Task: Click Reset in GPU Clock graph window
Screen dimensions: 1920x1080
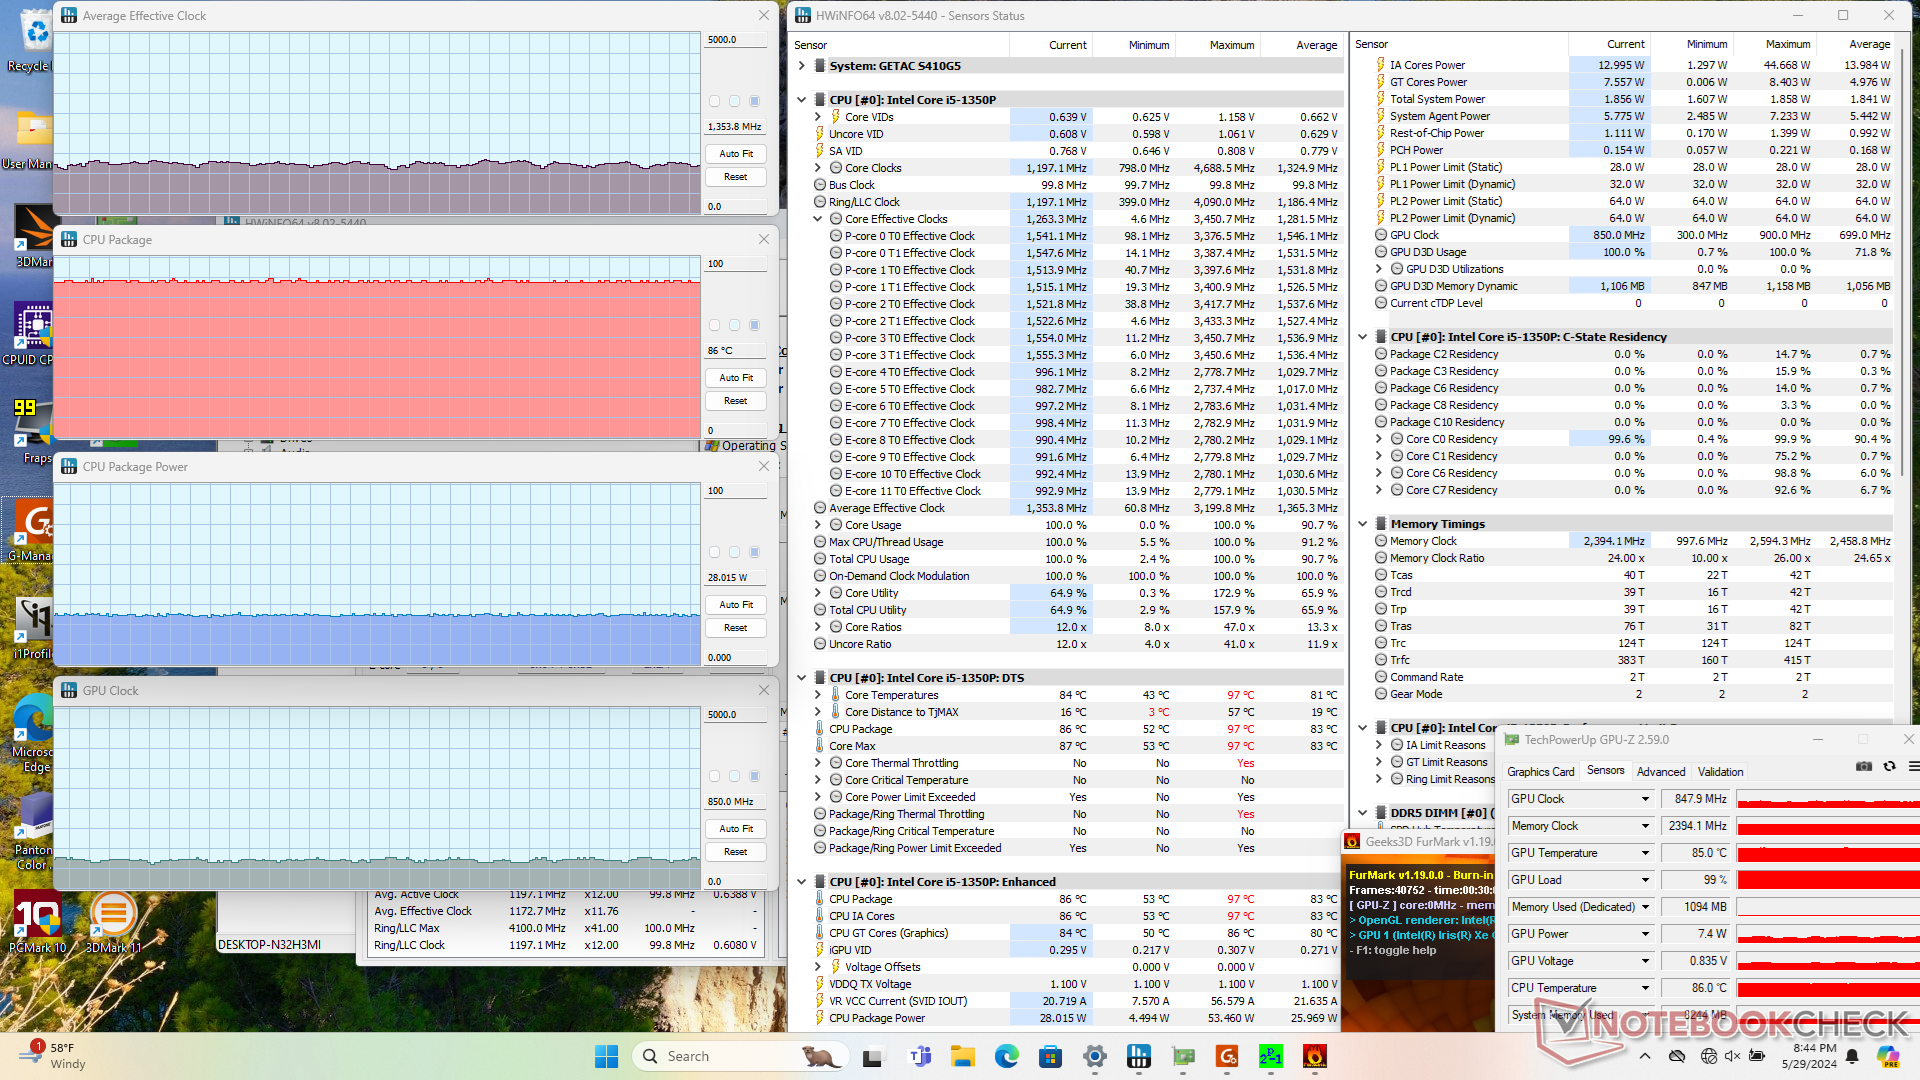Action: 735,852
